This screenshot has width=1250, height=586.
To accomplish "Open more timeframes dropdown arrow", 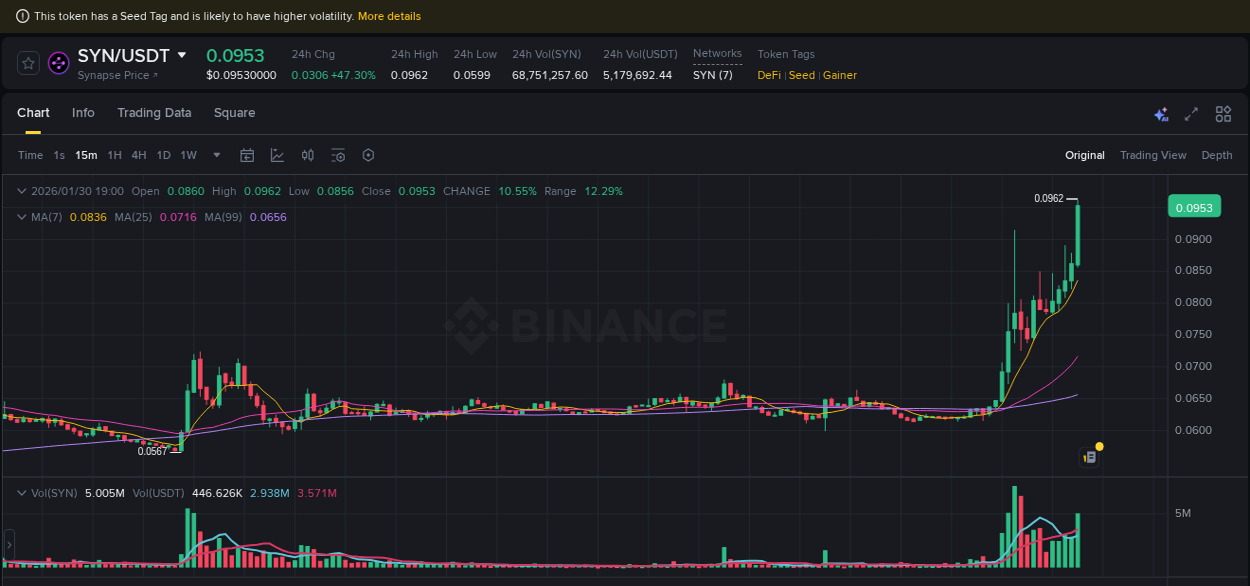I will click(216, 155).
